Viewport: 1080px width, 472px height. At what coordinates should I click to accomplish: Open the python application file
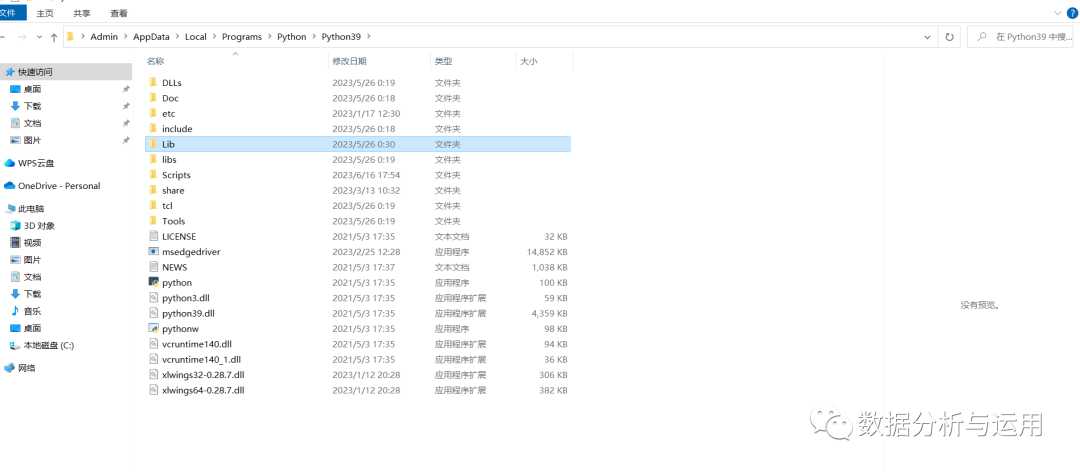tap(176, 283)
